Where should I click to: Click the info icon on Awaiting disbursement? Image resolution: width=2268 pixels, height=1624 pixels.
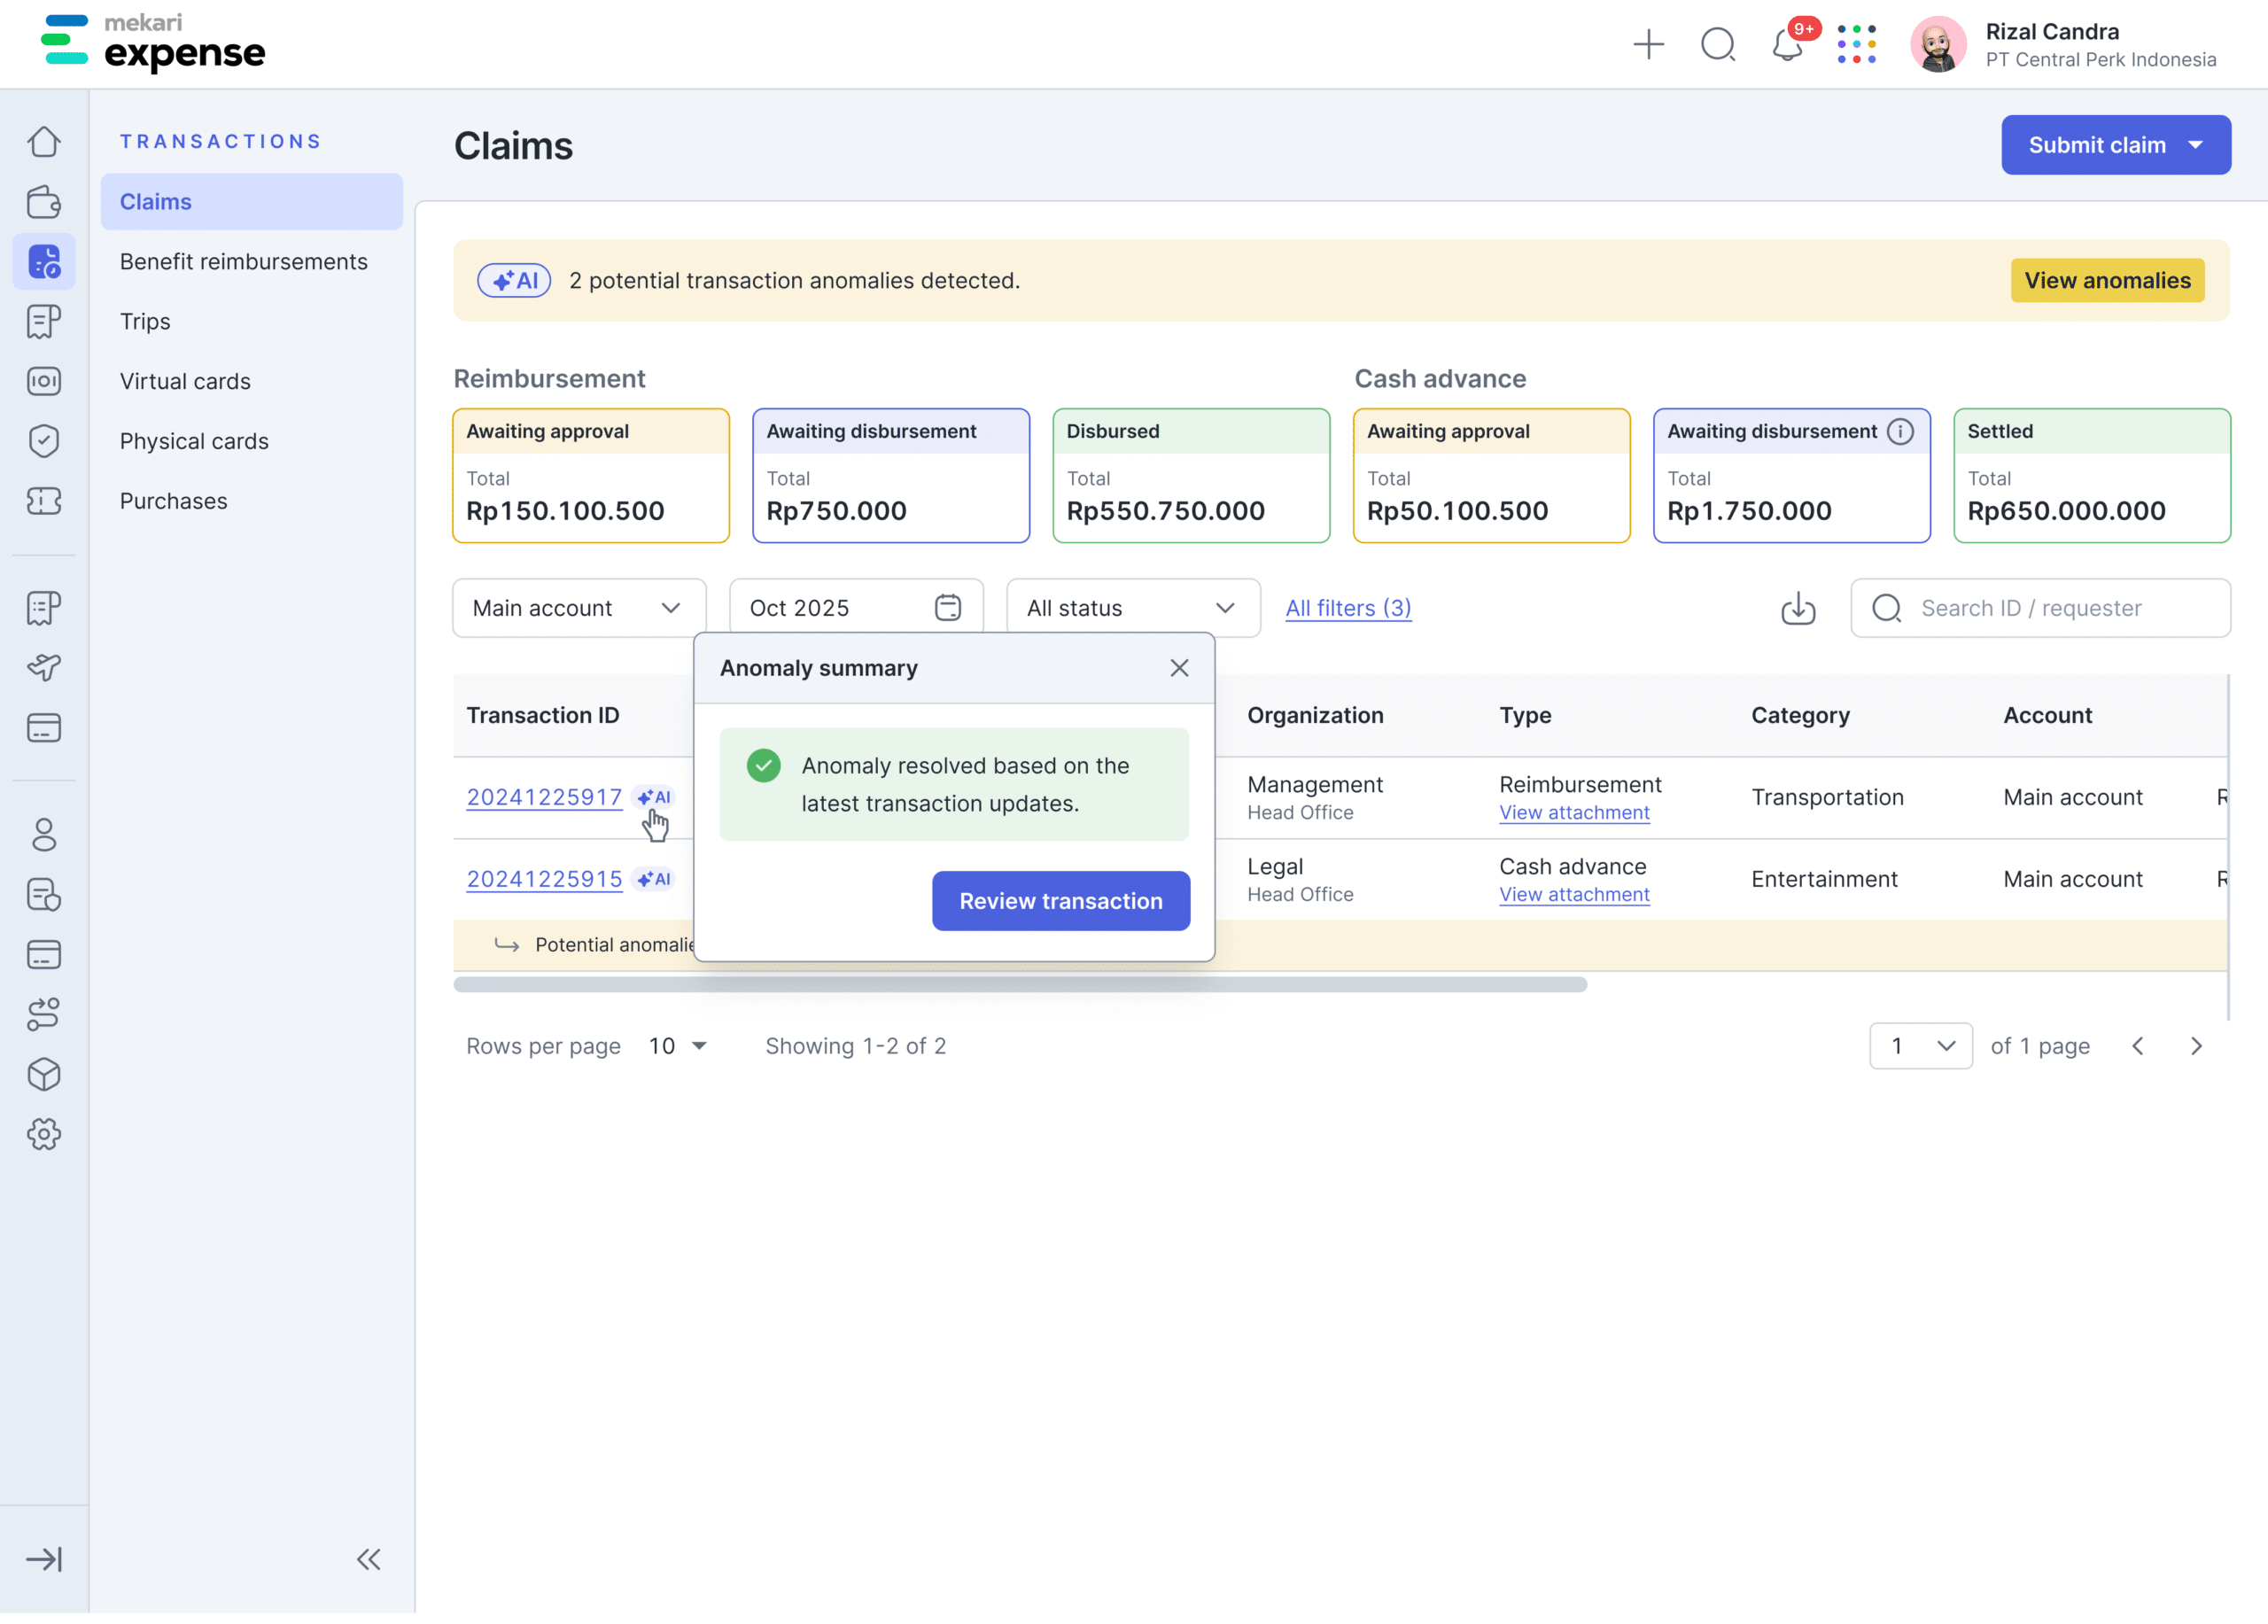pyautogui.click(x=1900, y=431)
